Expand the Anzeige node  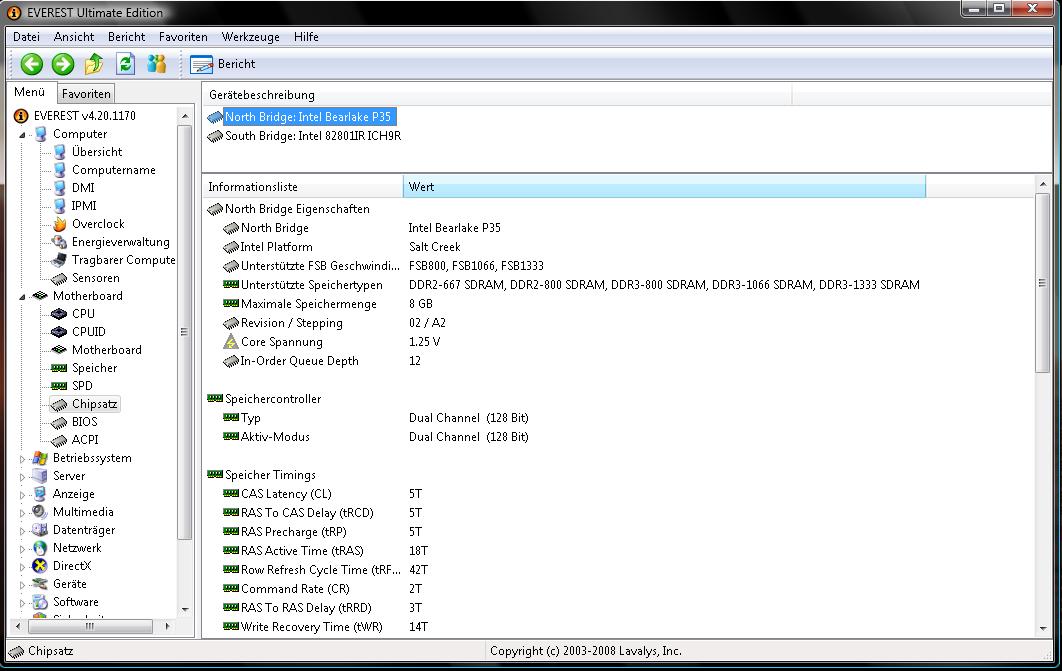(22, 495)
